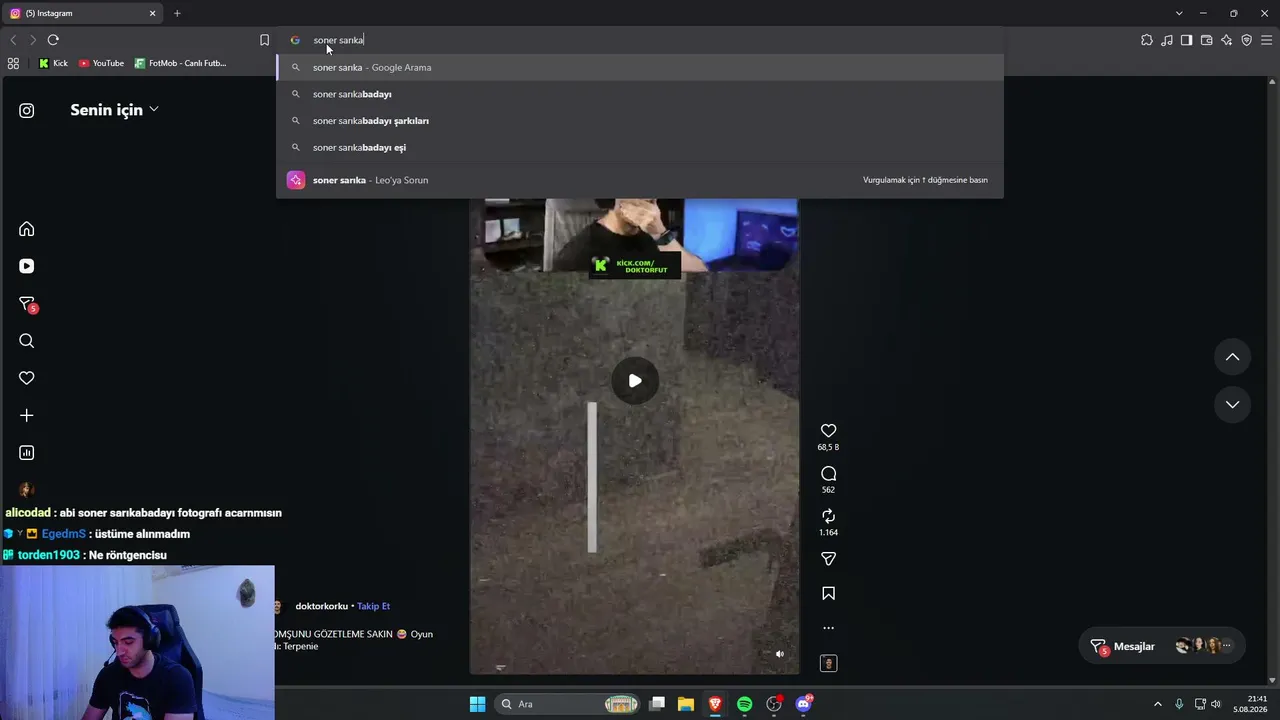
Task: Bookmark this page in the address bar
Action: click(x=264, y=40)
